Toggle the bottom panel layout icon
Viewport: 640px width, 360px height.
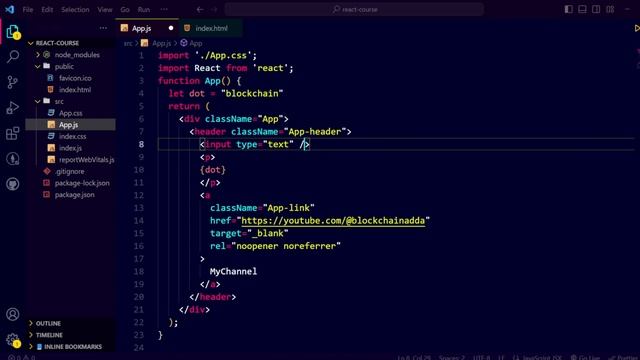pos(582,9)
